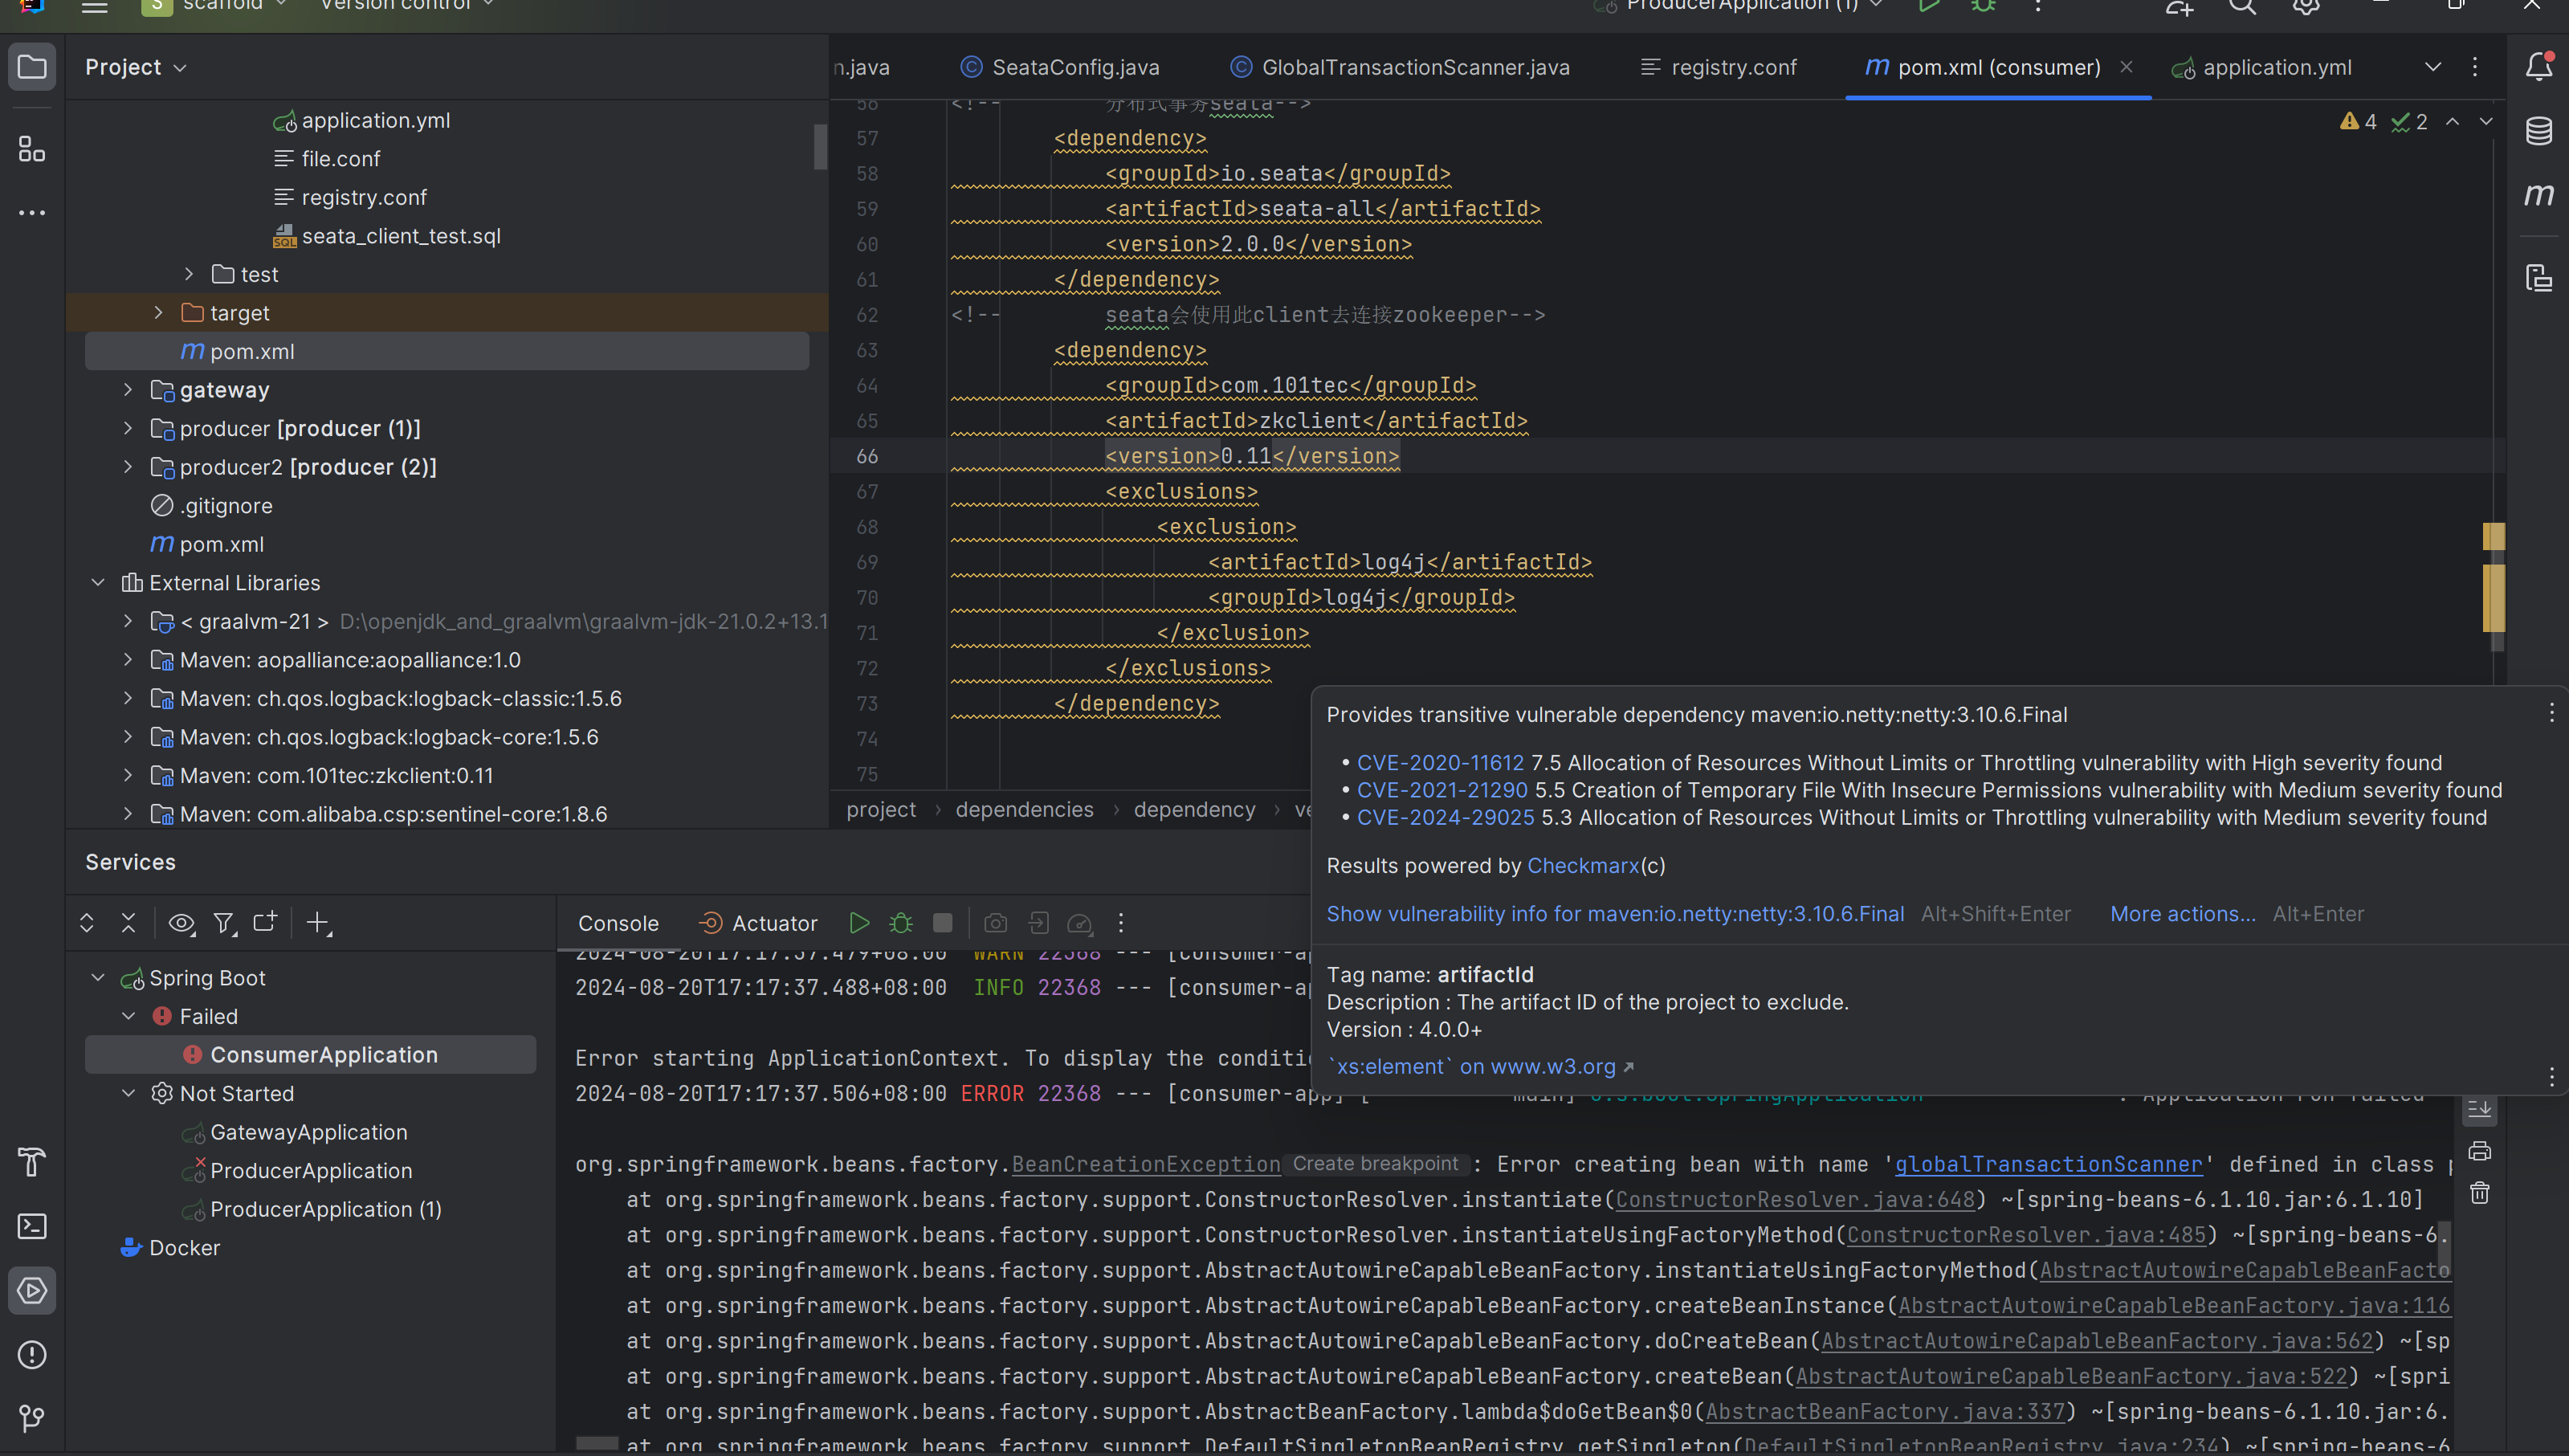Select the Actuator tab
This screenshot has width=2569, height=1456.
tap(758, 923)
